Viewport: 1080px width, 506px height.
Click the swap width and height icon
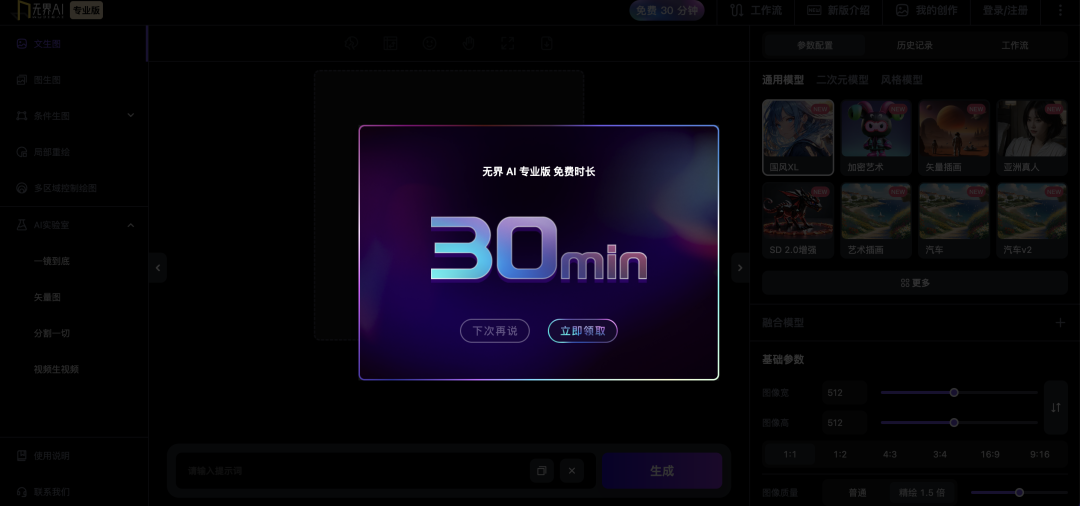(x=1056, y=407)
